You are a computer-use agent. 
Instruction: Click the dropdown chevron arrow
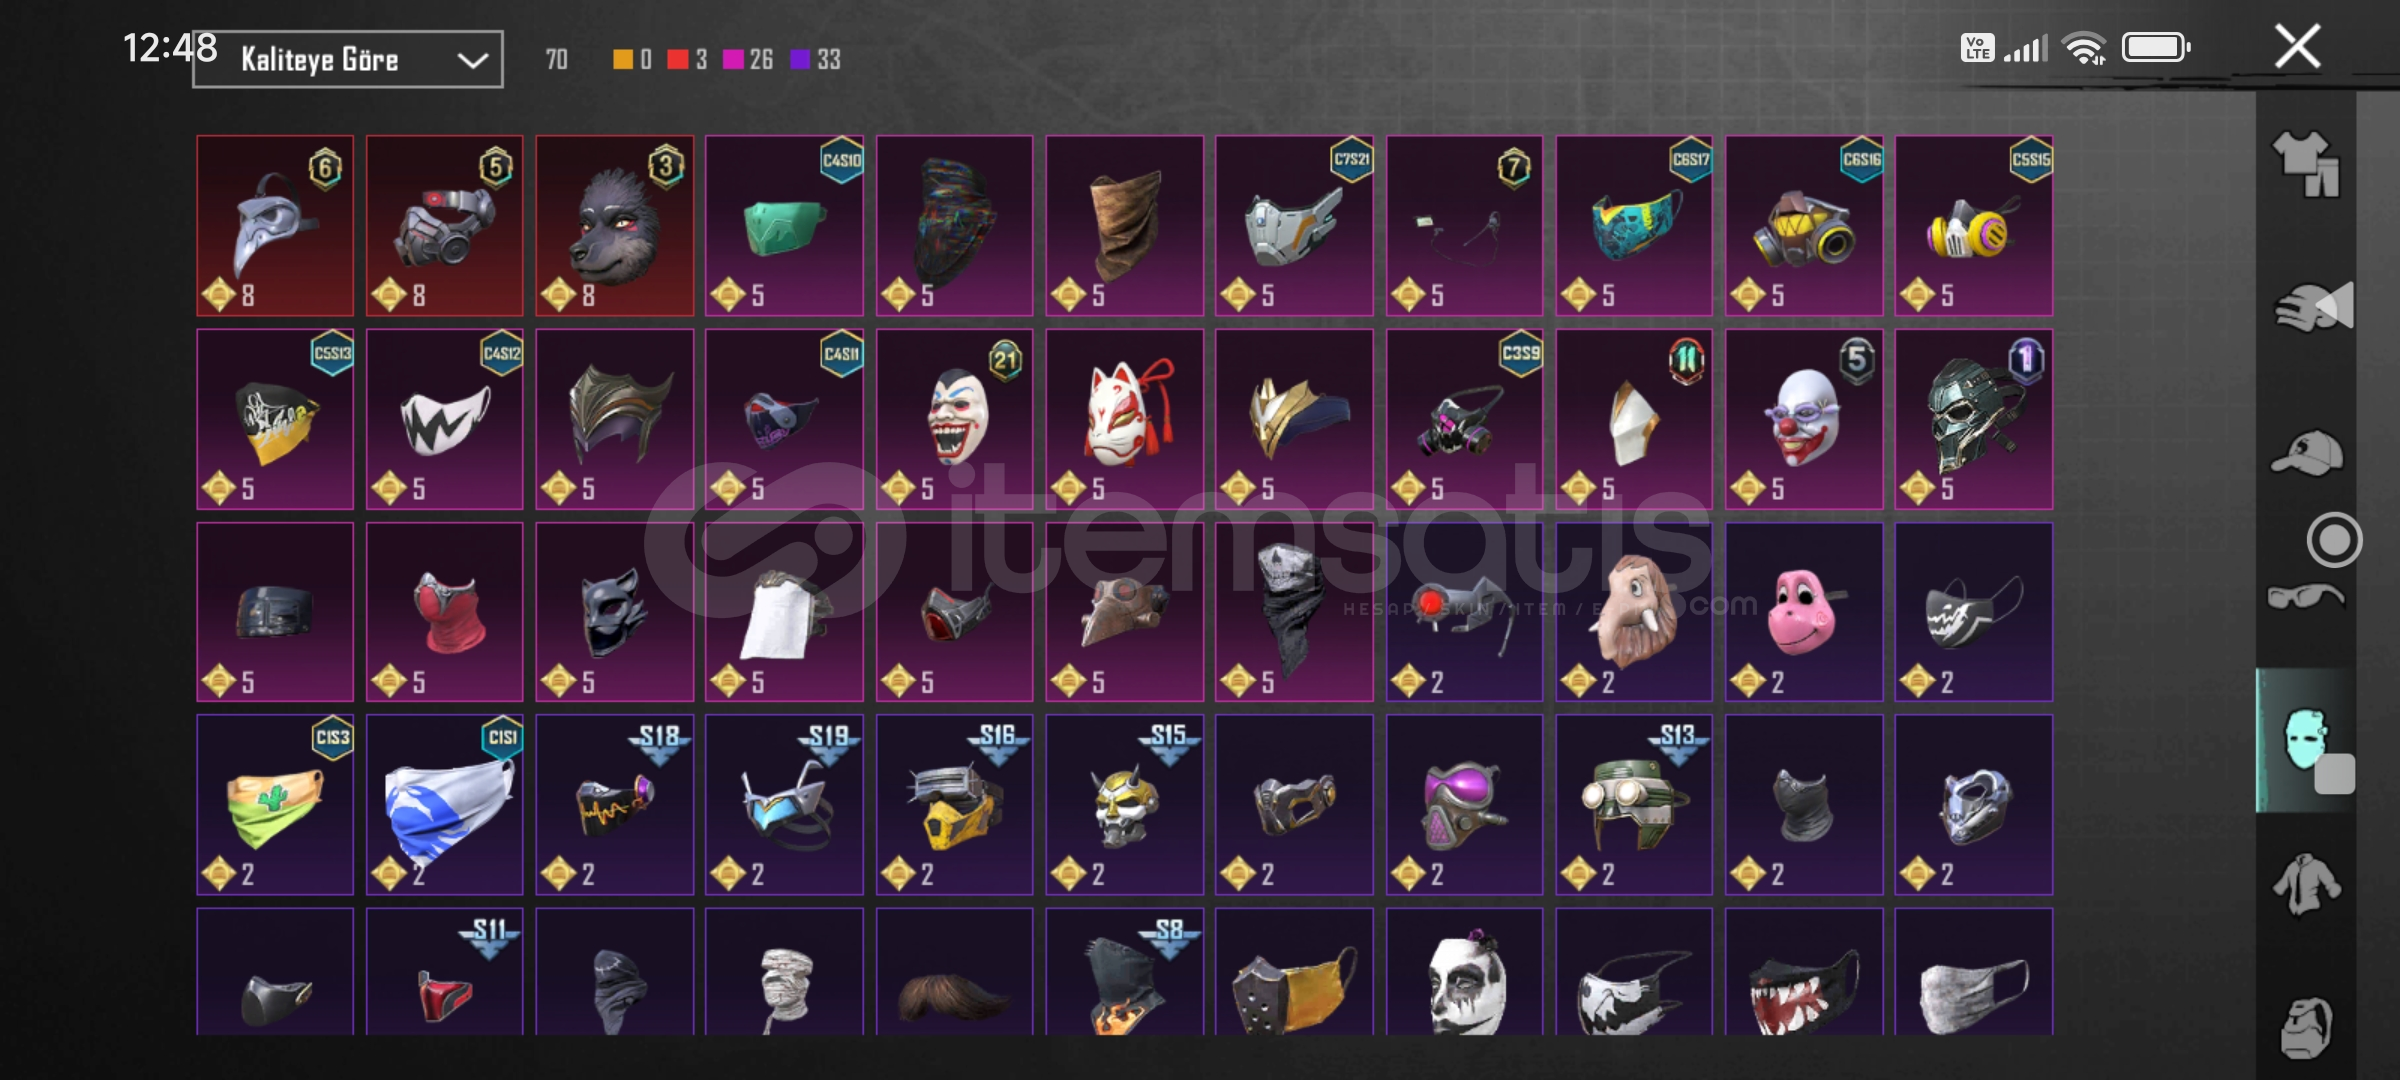click(x=472, y=61)
